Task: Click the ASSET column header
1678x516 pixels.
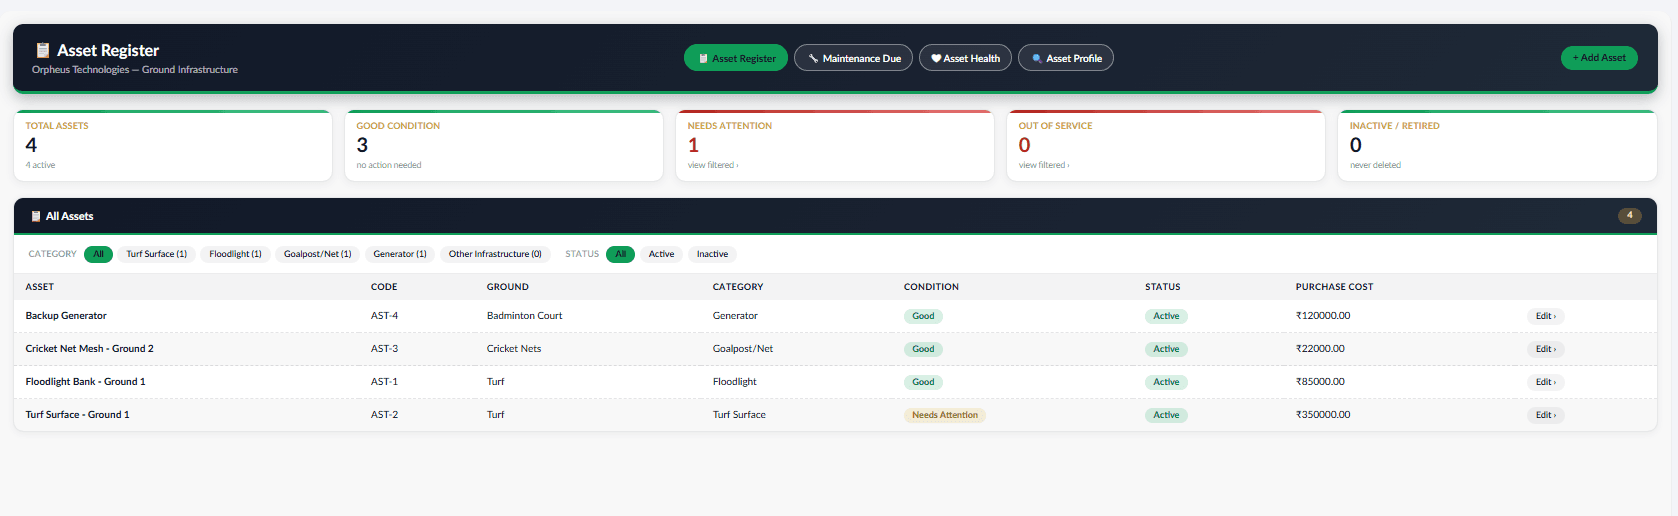Action: point(40,287)
